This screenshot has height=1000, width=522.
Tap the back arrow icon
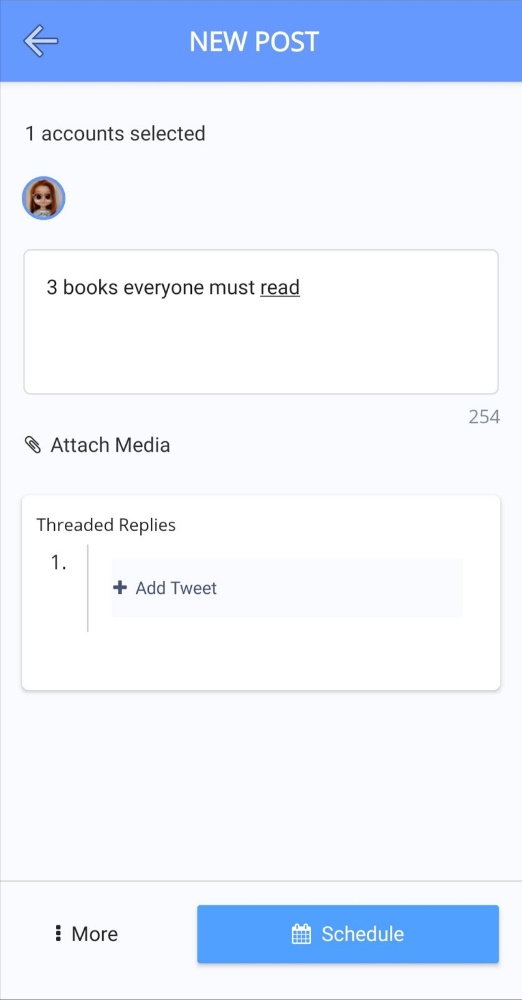(41, 41)
